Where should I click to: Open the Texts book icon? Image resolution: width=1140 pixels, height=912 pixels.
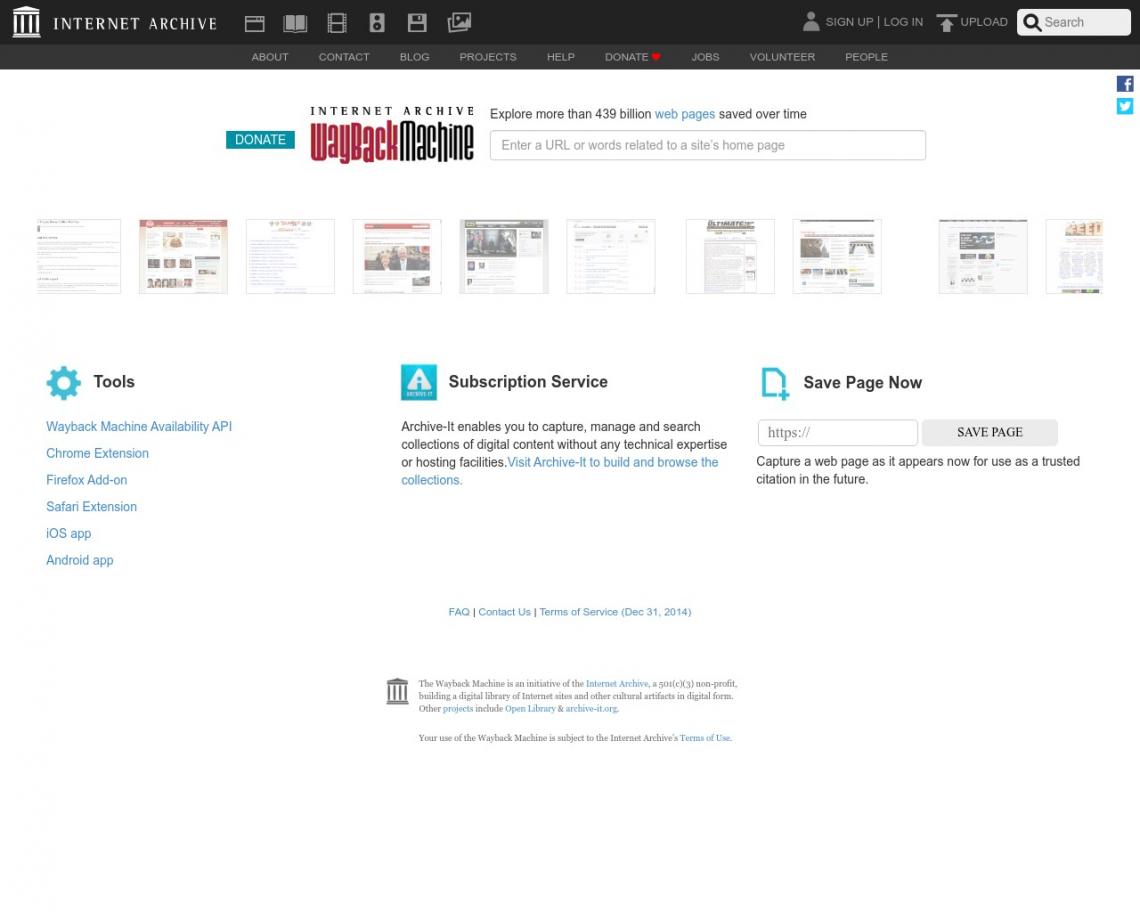[295, 23]
